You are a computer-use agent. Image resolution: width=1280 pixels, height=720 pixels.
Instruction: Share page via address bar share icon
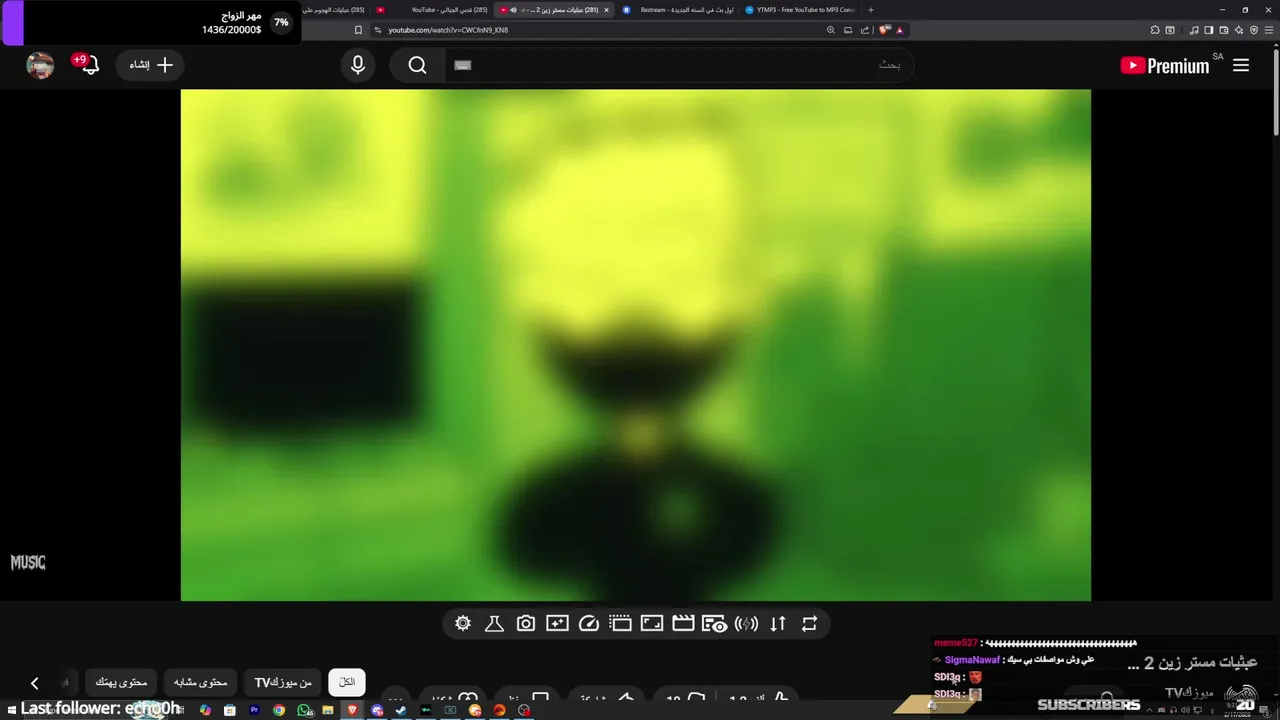[x=865, y=30]
